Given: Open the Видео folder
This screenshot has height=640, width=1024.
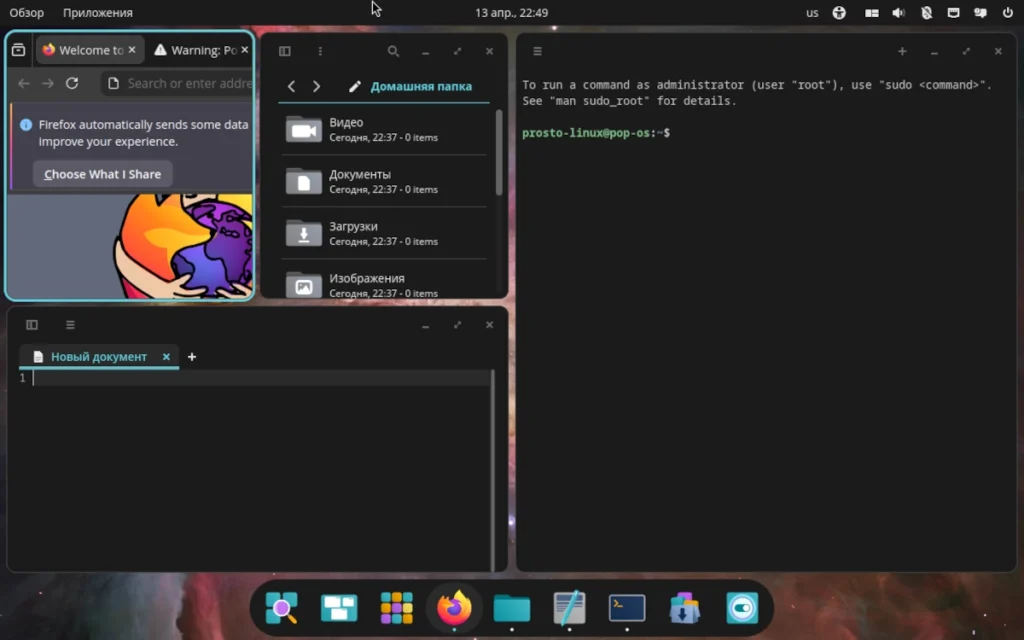Looking at the screenshot, I should tap(384, 129).
